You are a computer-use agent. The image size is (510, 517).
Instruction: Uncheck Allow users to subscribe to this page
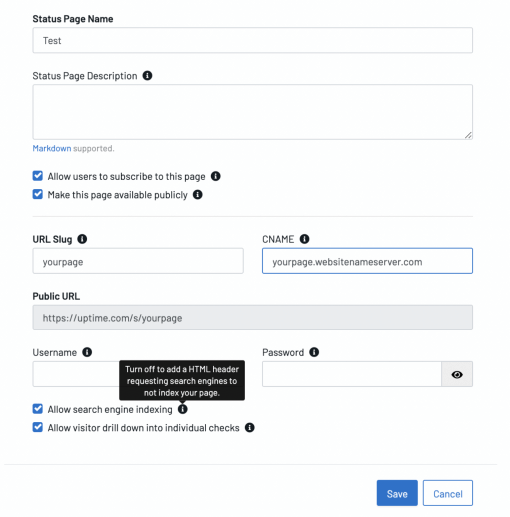pos(38,176)
